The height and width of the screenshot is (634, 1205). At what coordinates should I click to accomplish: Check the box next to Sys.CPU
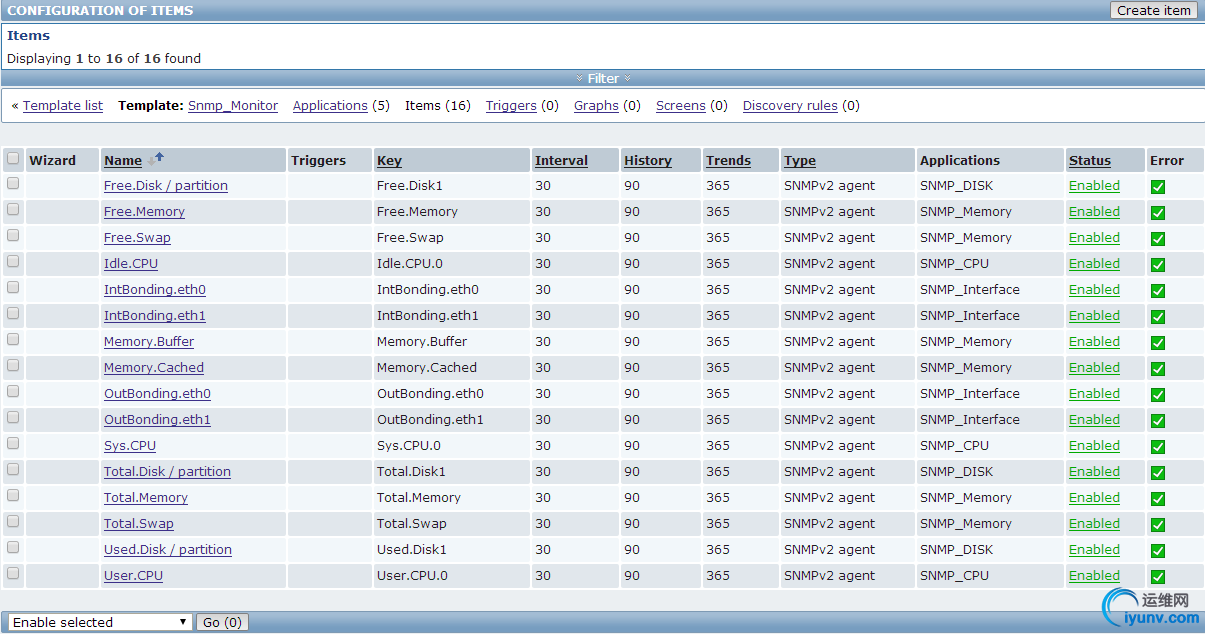pos(13,444)
